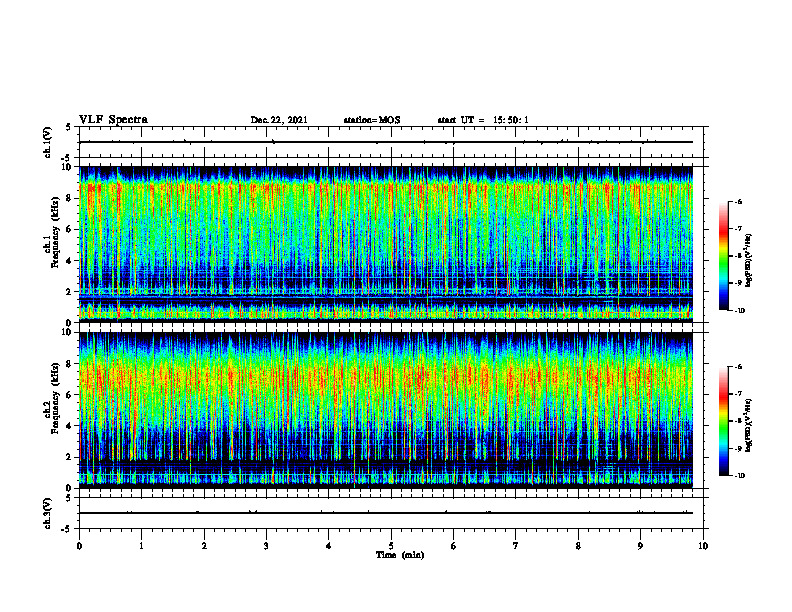The image size is (792, 612).
Task: Click the "Time (min)" axis label
Action: point(400,555)
